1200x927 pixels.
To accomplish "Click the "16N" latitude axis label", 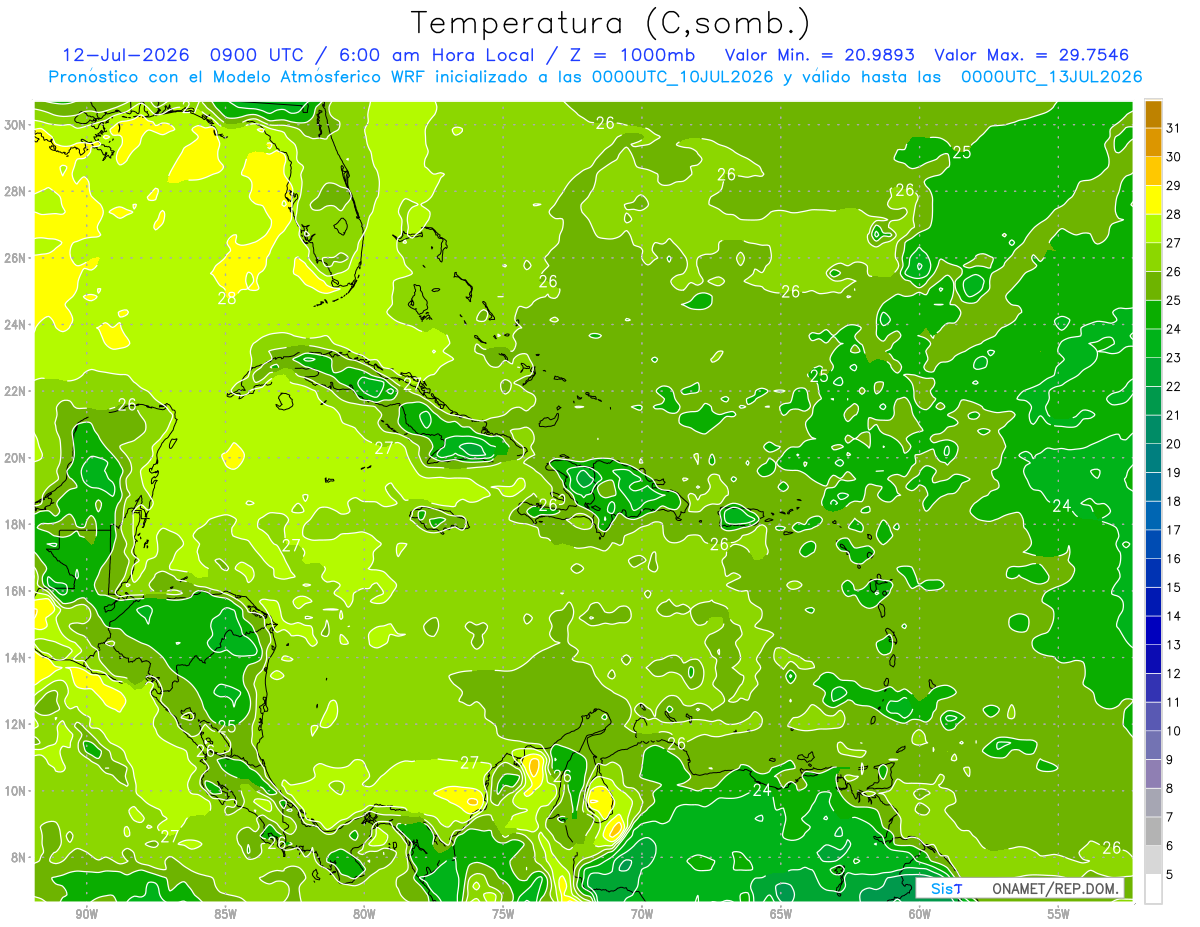I will 15,591.
